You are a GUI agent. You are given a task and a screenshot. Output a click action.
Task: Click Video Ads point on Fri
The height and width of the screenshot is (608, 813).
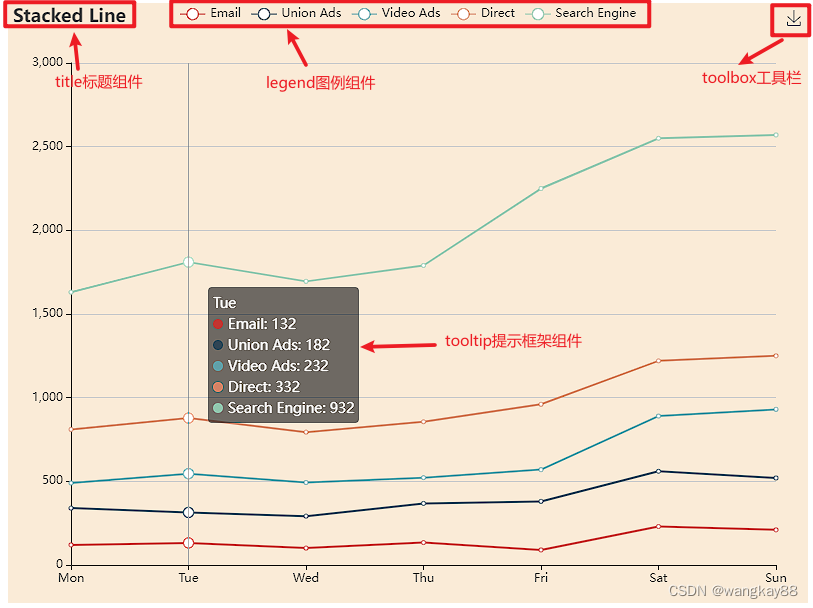541,470
